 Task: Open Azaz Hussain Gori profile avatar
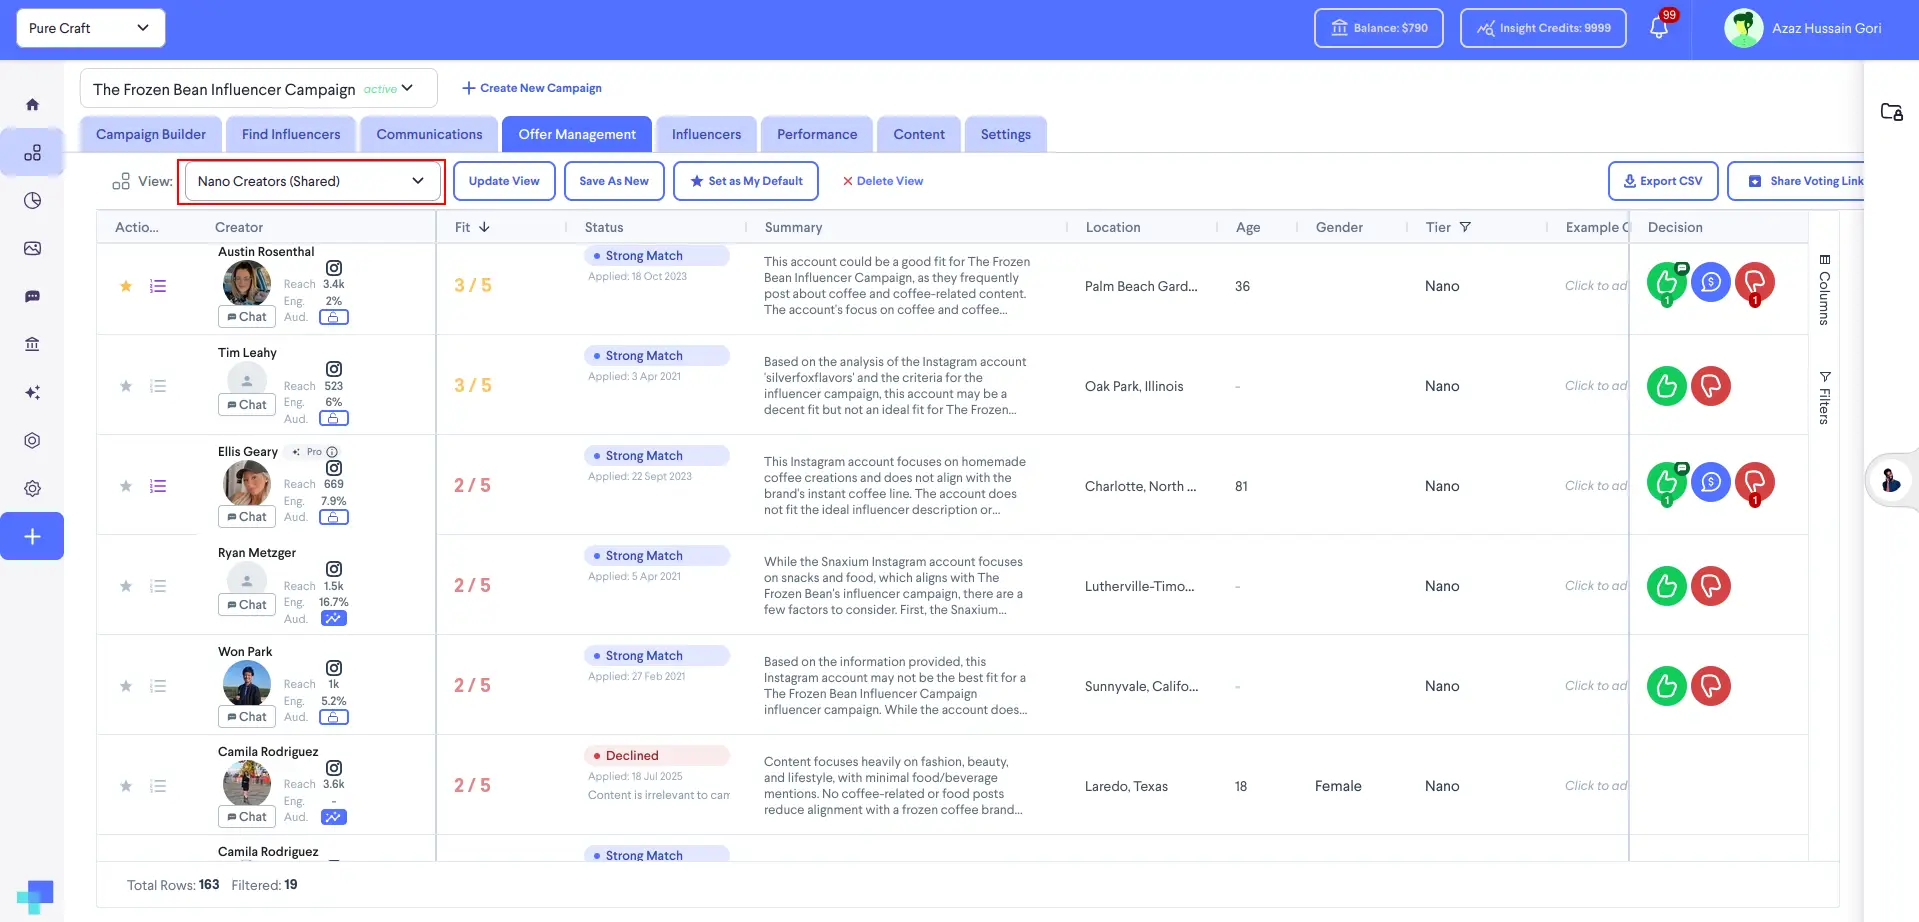1744,28
